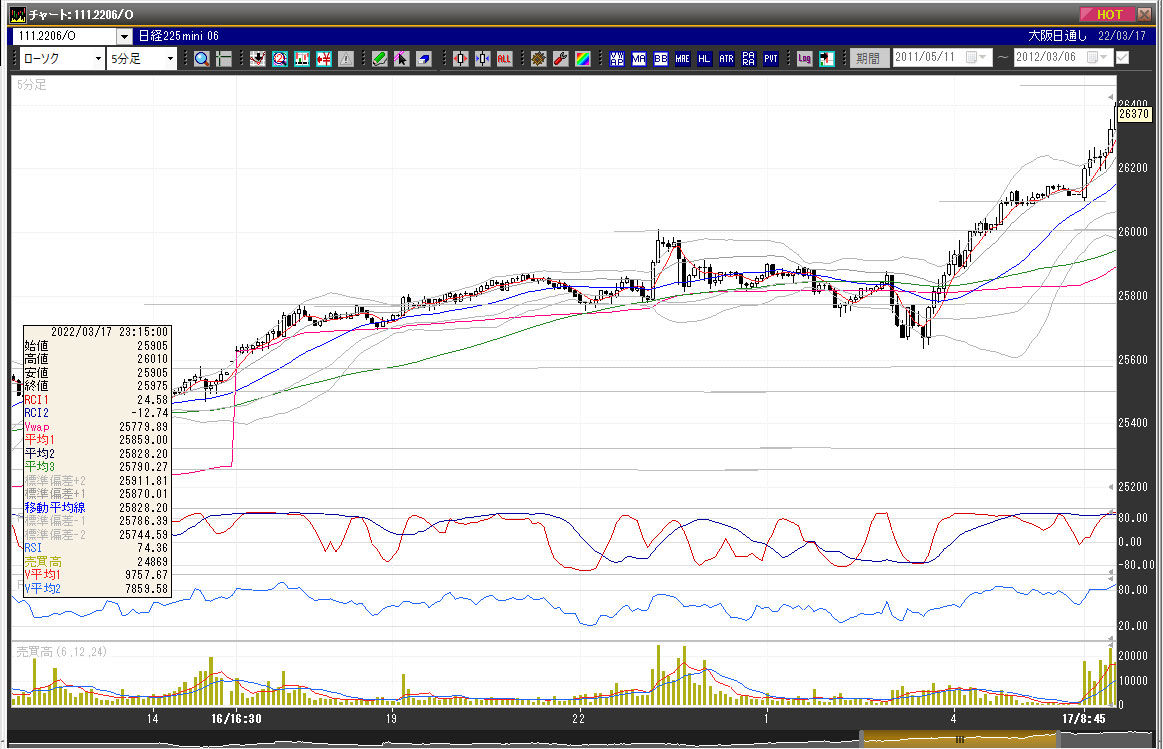Toggle the BB Bollinger Bands indicator
The image size is (1163, 749).
(661, 59)
